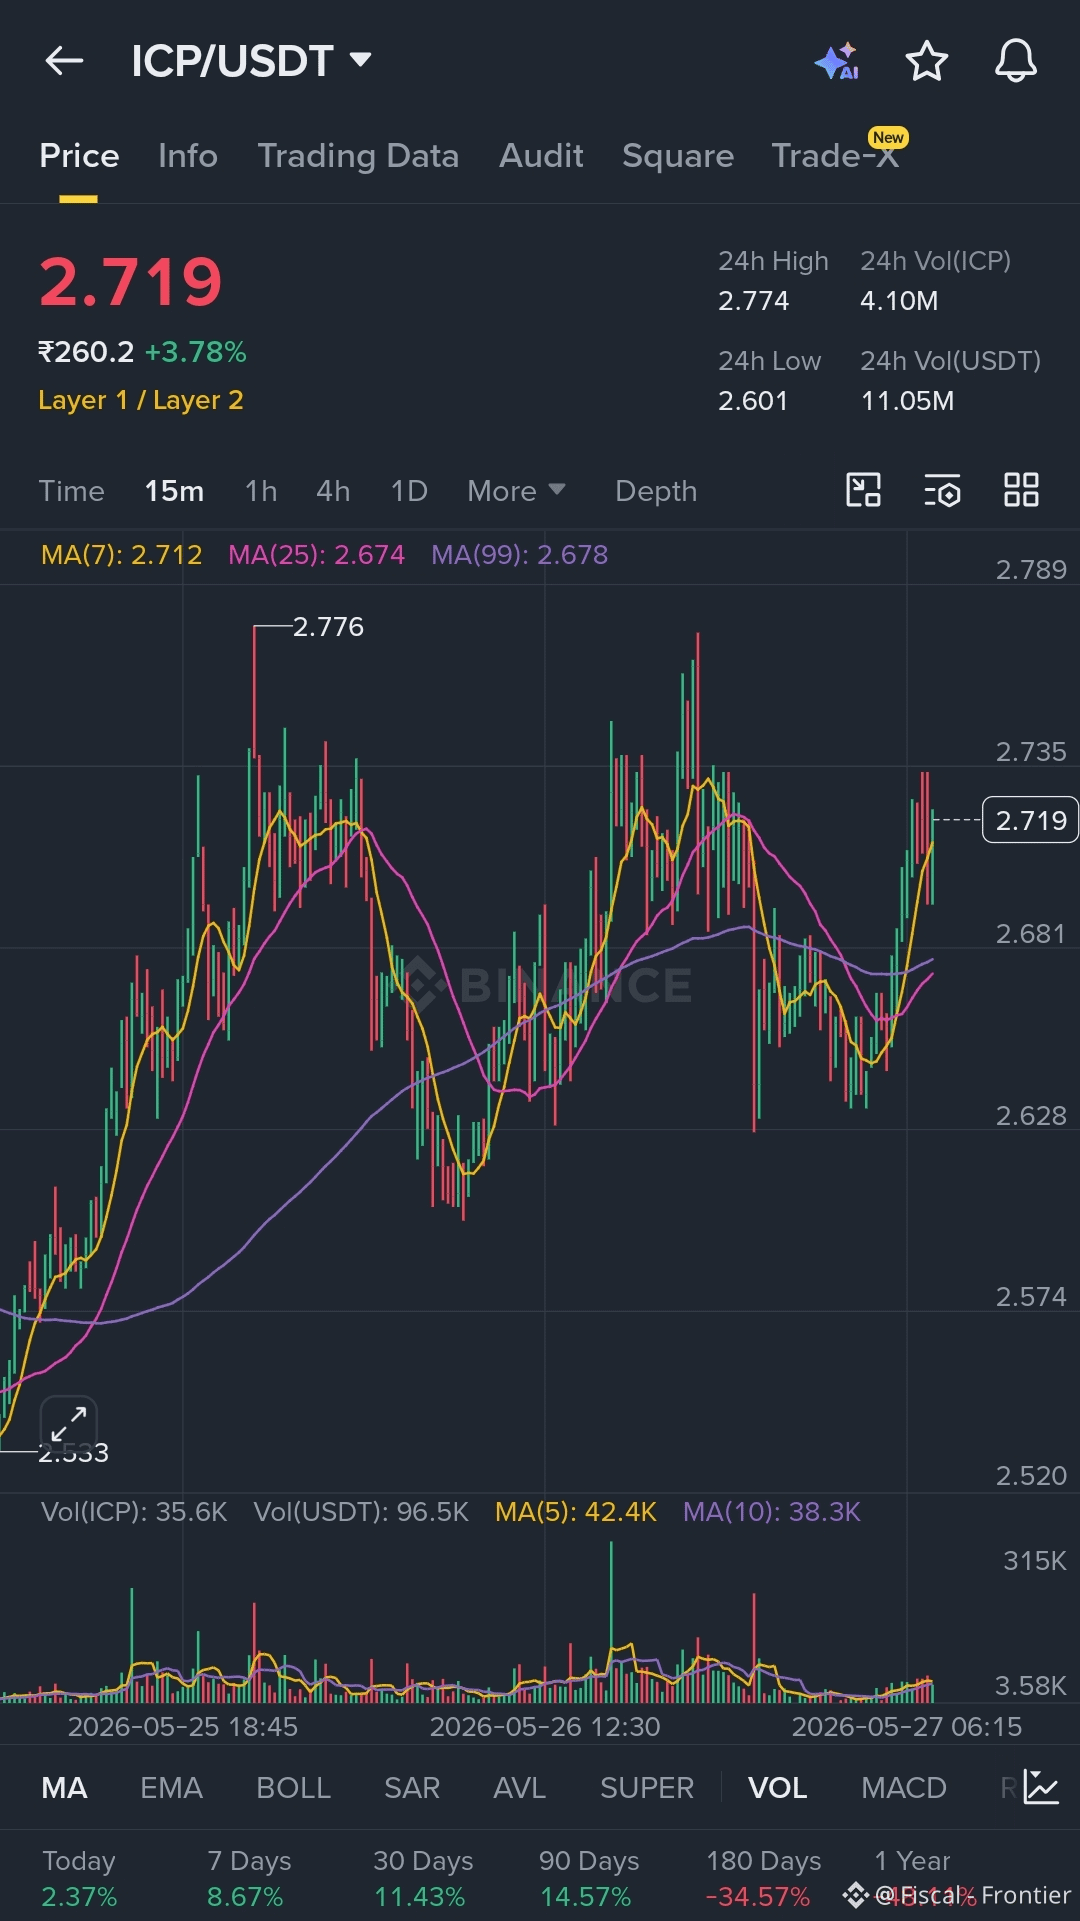Open the Depth chart view
This screenshot has width=1080, height=1921.
pos(656,491)
